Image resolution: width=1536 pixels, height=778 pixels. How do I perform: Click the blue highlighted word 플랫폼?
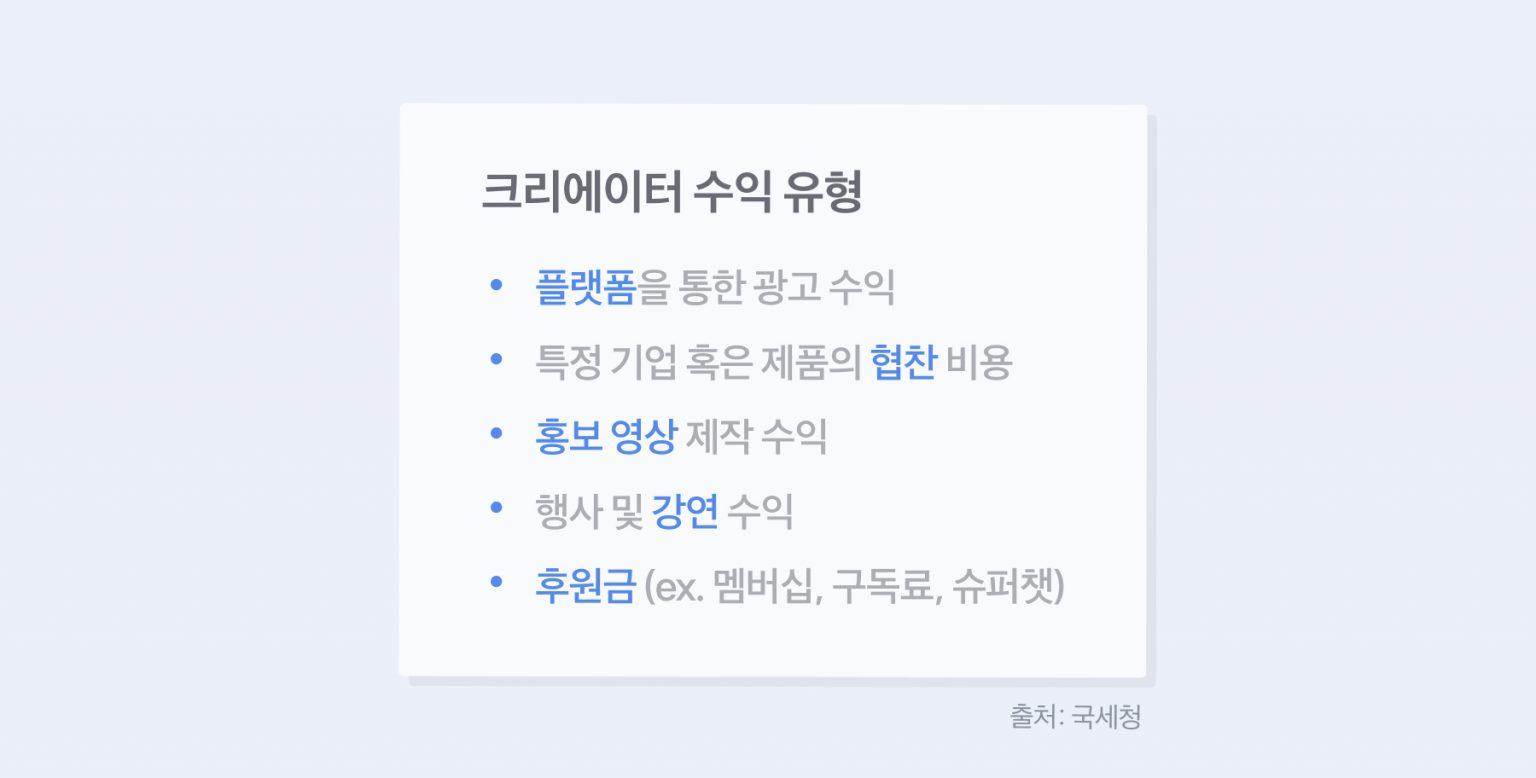[586, 287]
